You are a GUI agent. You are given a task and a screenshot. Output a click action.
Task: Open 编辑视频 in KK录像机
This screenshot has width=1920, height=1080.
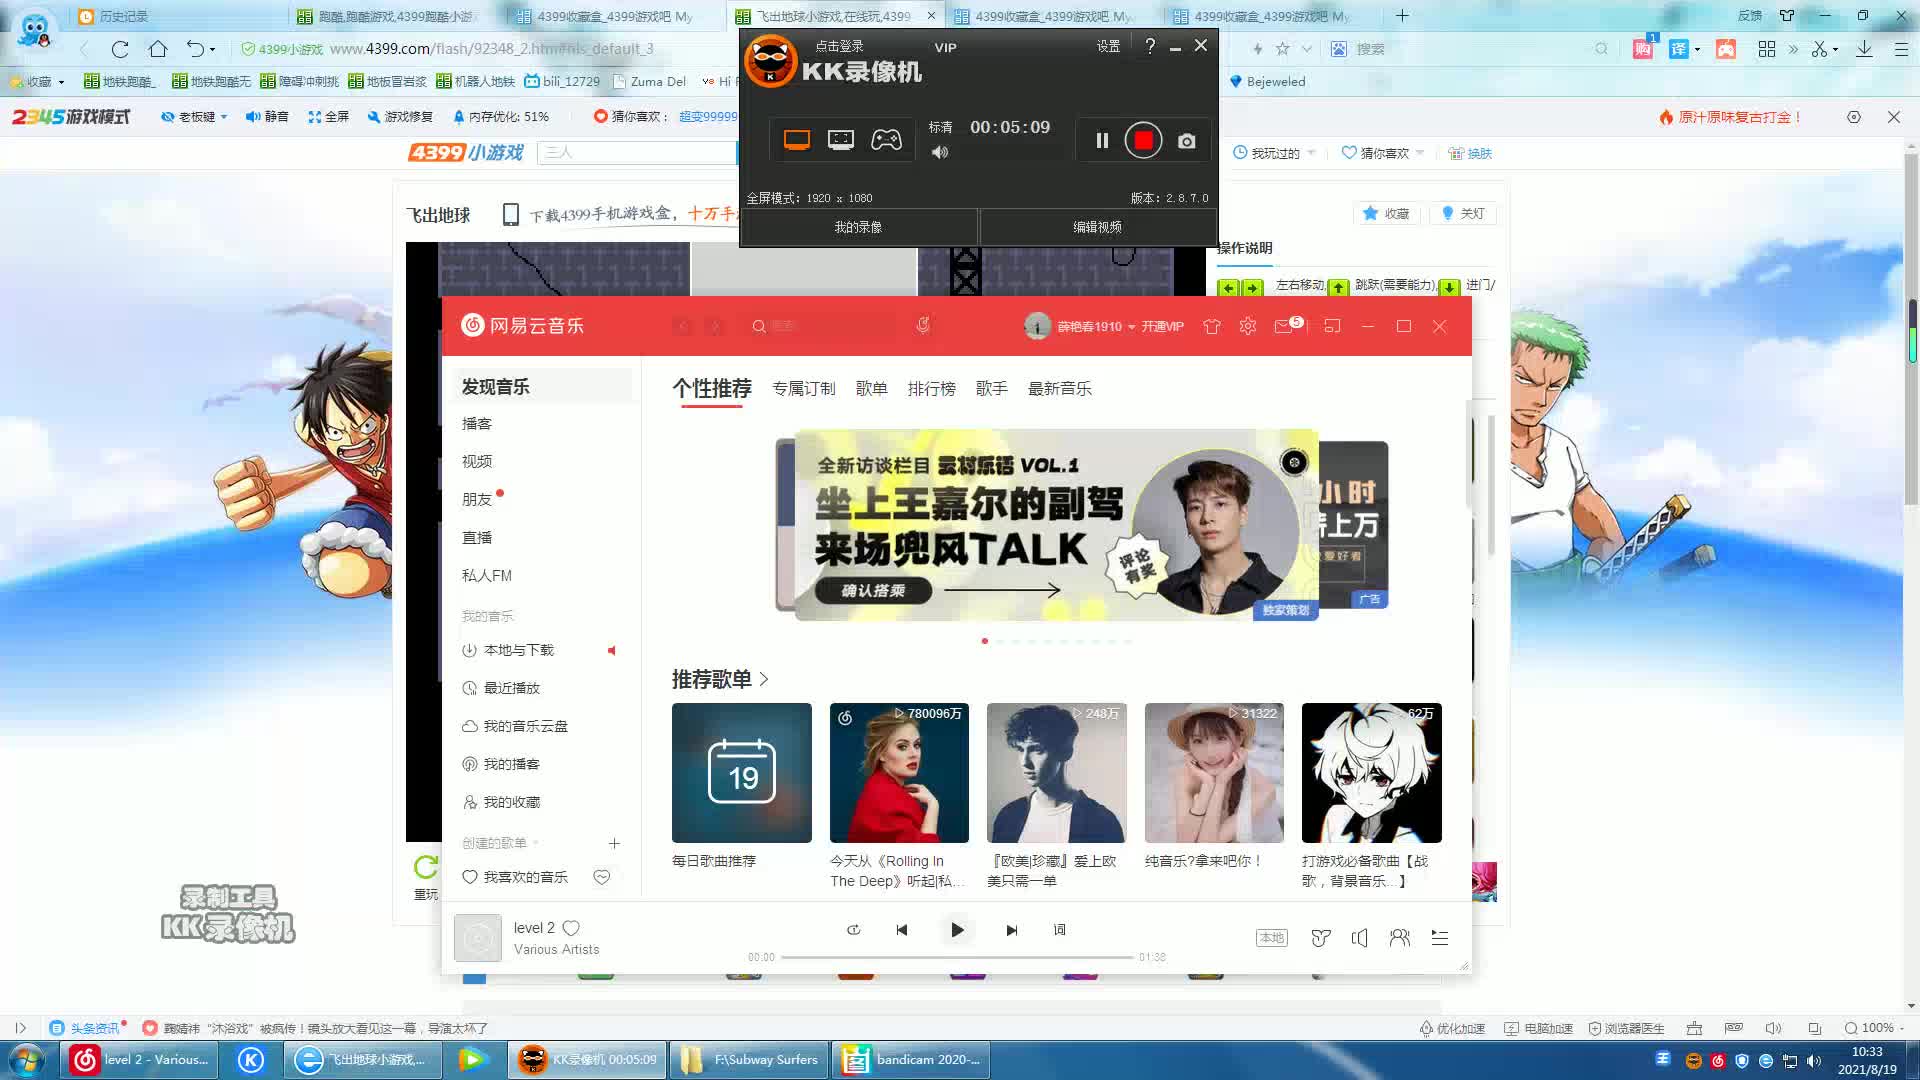tap(1097, 227)
